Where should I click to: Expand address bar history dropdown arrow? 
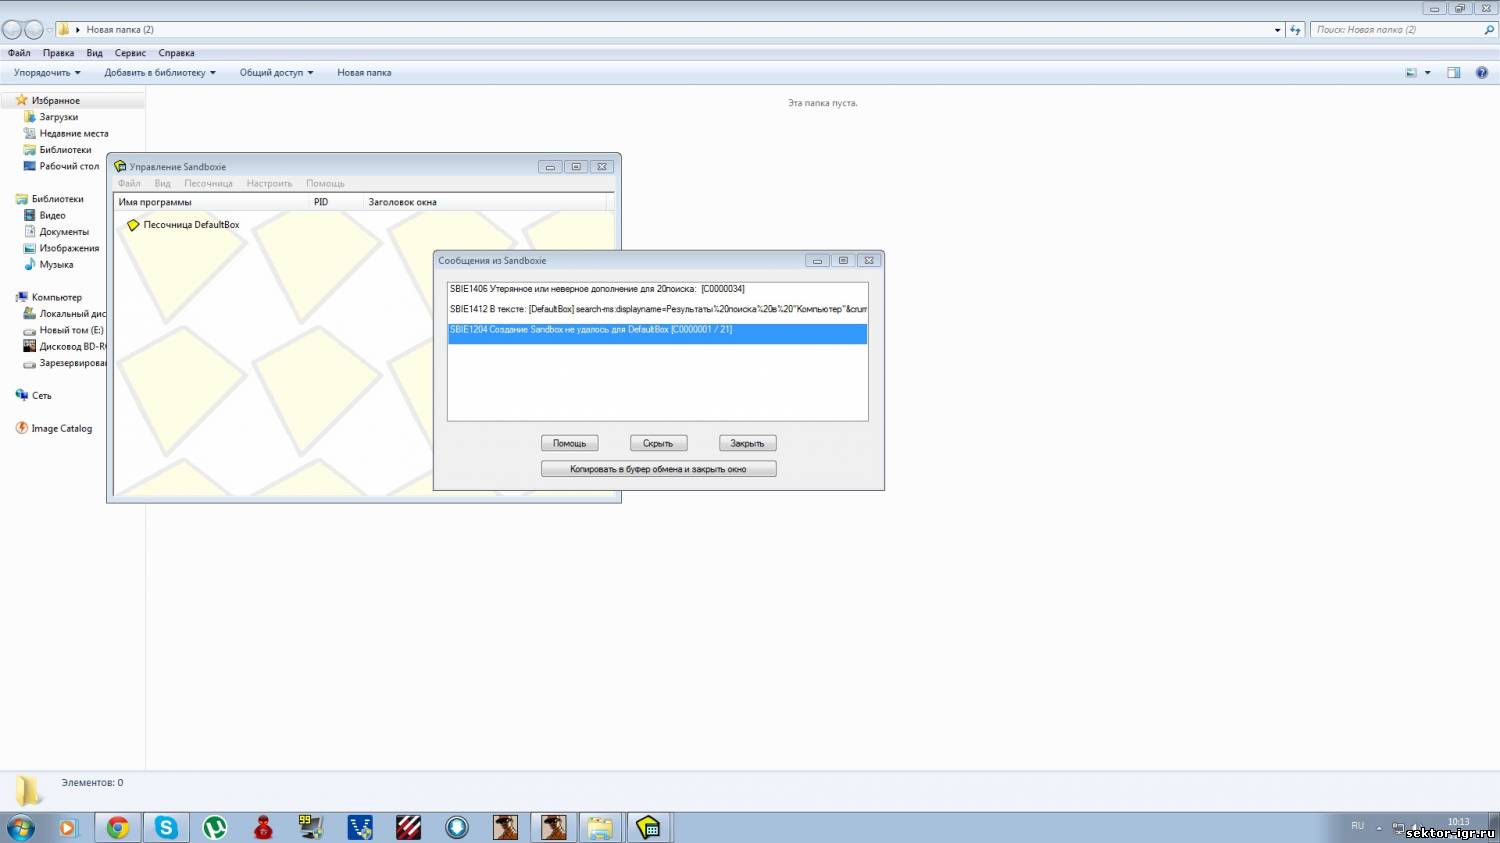point(1277,30)
